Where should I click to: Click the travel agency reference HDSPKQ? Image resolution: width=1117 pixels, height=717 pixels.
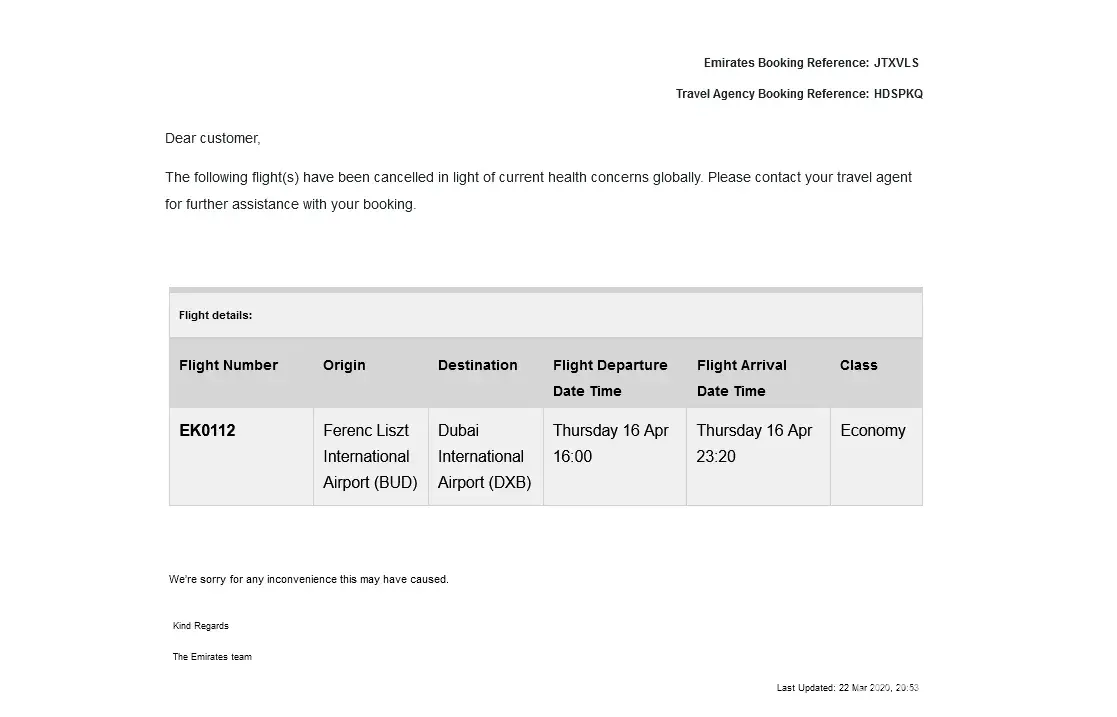[898, 94]
